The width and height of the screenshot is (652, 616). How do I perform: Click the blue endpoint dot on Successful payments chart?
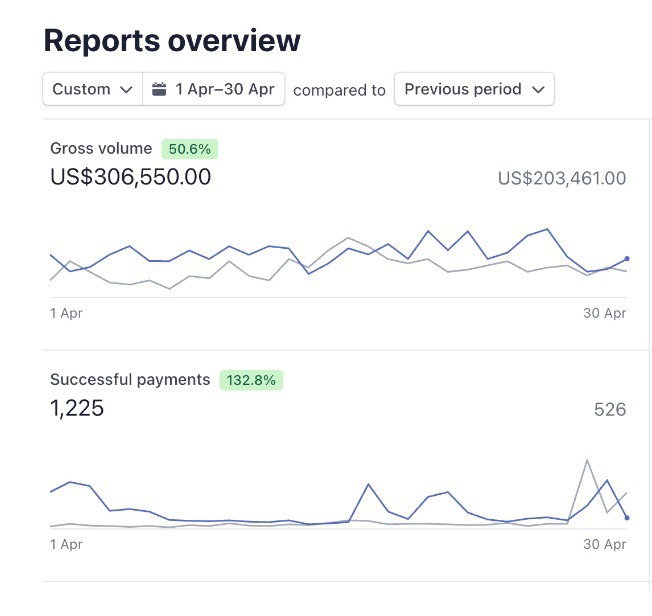click(627, 518)
